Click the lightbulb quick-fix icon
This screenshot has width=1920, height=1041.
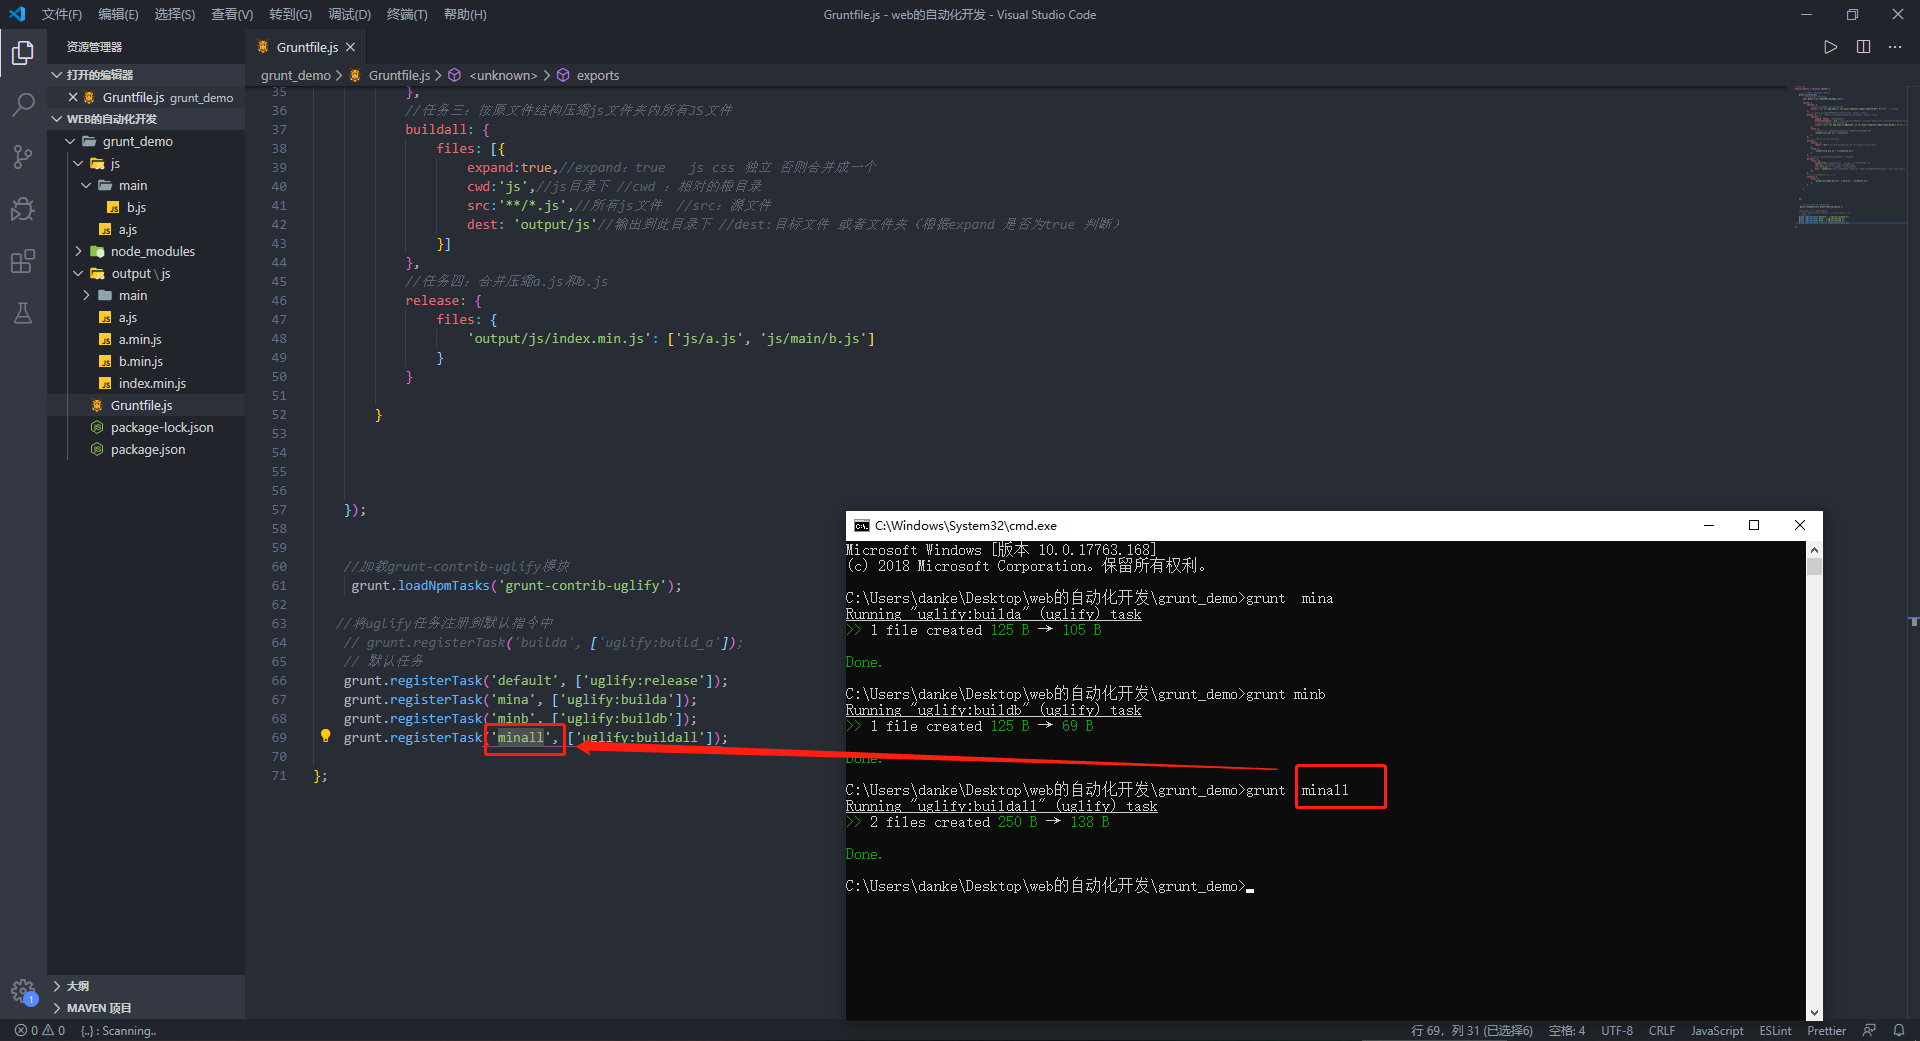coord(325,736)
